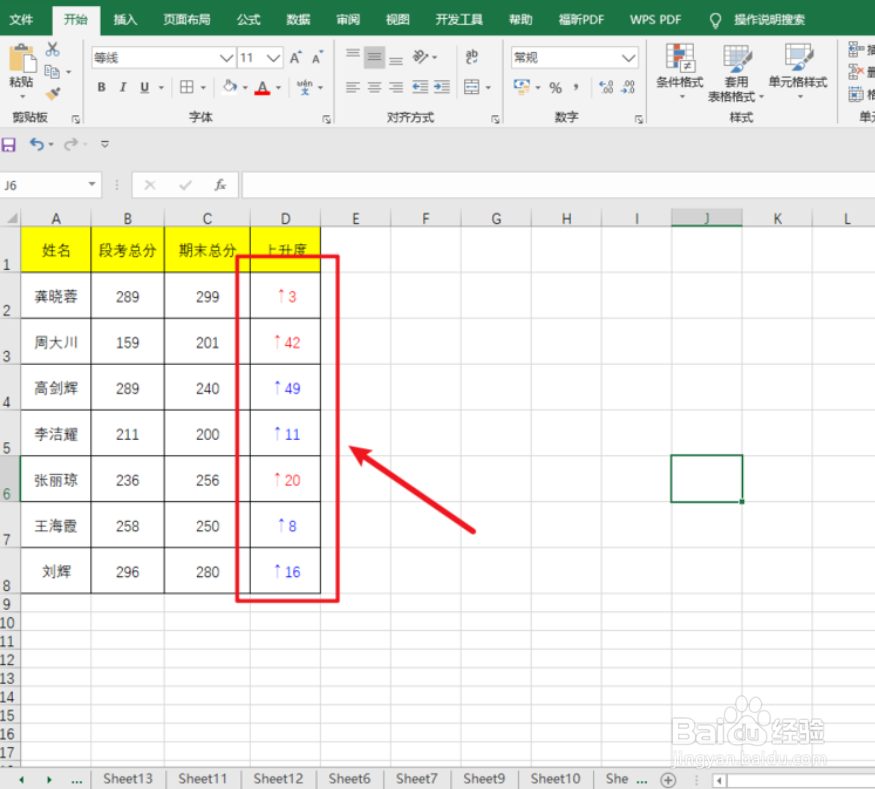
Task: Click the cell borders icon
Action: [186, 87]
